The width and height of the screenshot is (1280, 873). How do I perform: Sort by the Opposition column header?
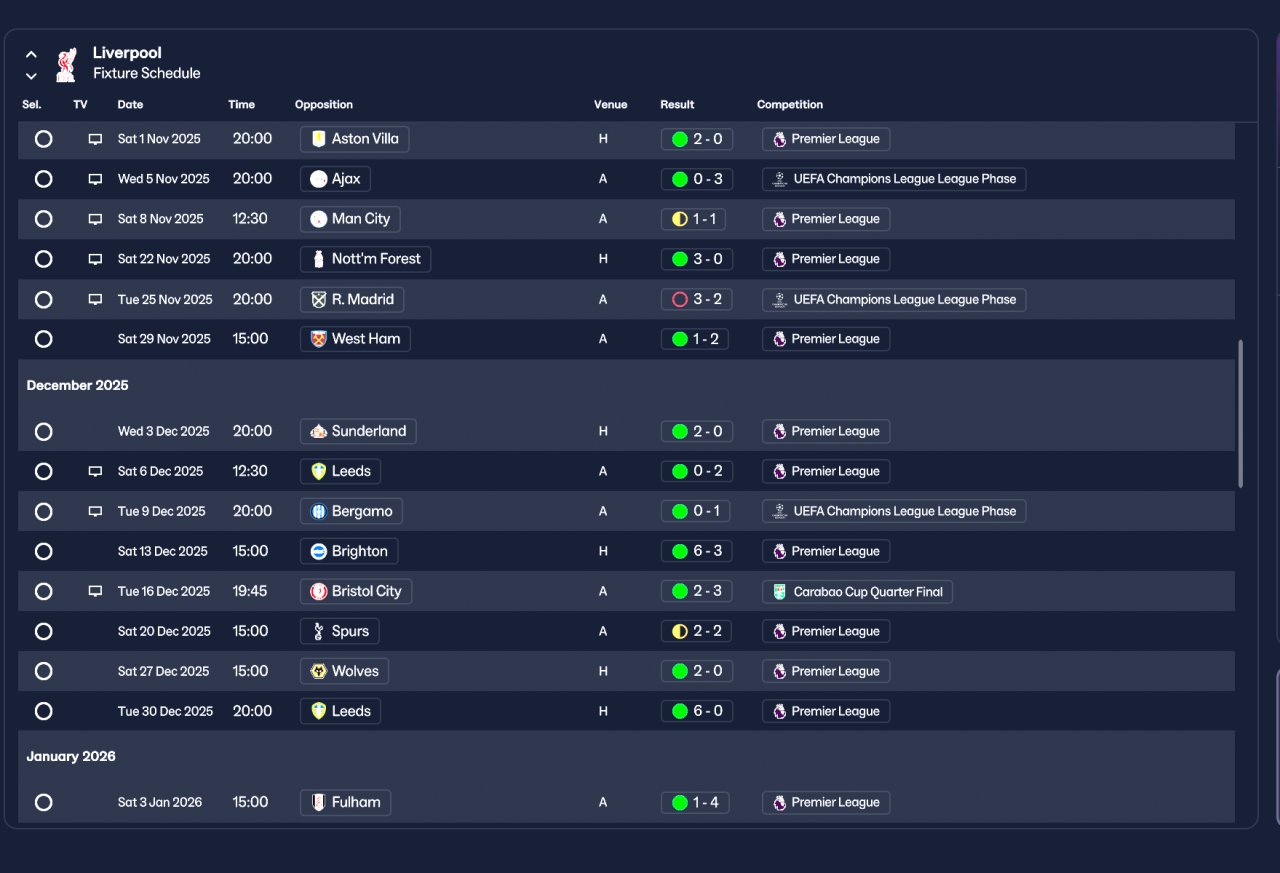pyautogui.click(x=324, y=104)
